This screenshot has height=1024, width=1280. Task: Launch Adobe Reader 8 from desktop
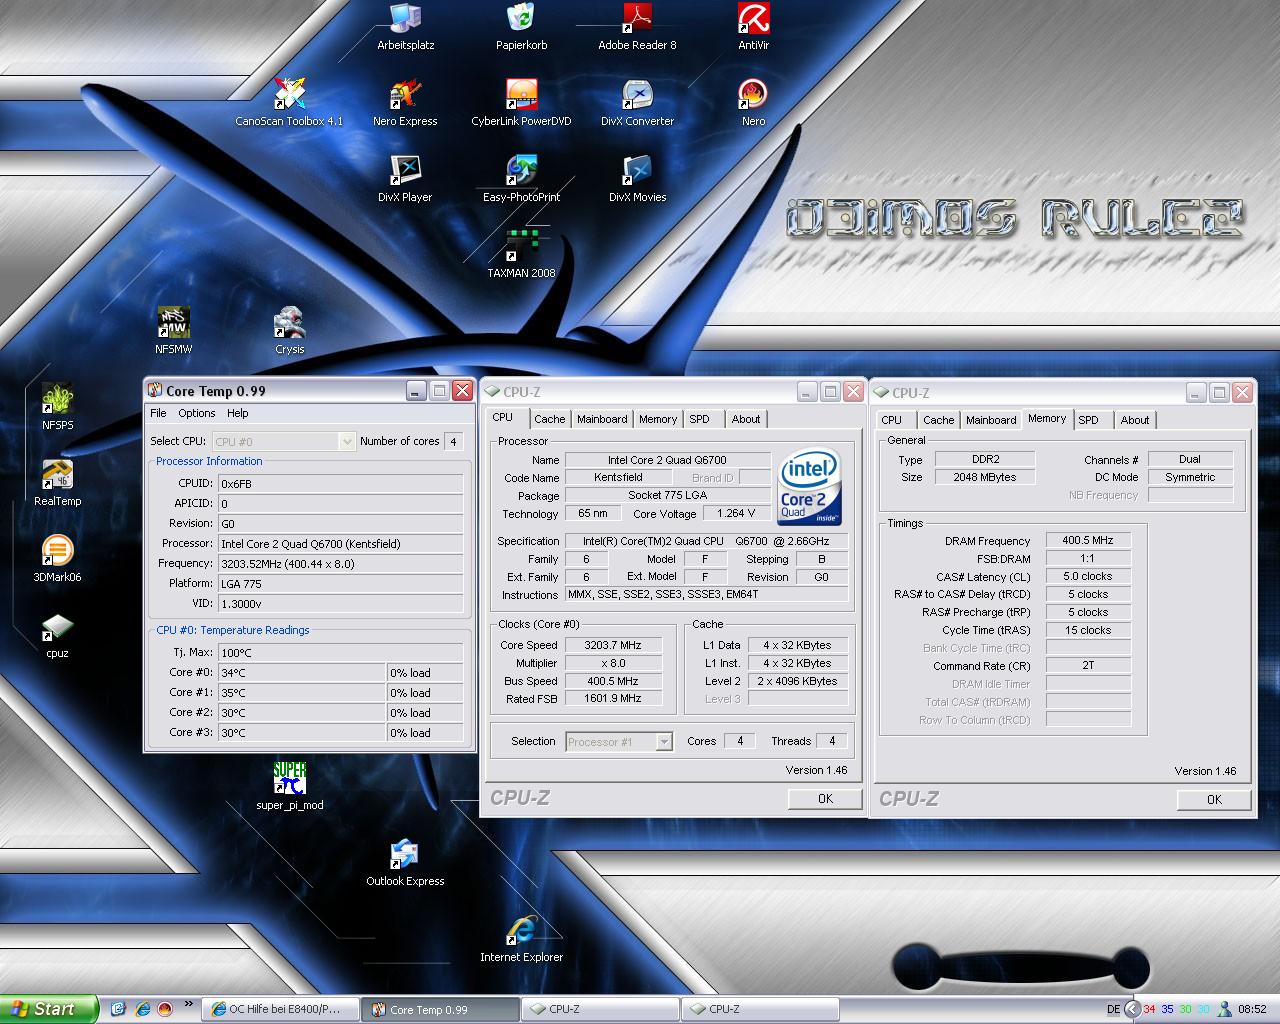(637, 27)
